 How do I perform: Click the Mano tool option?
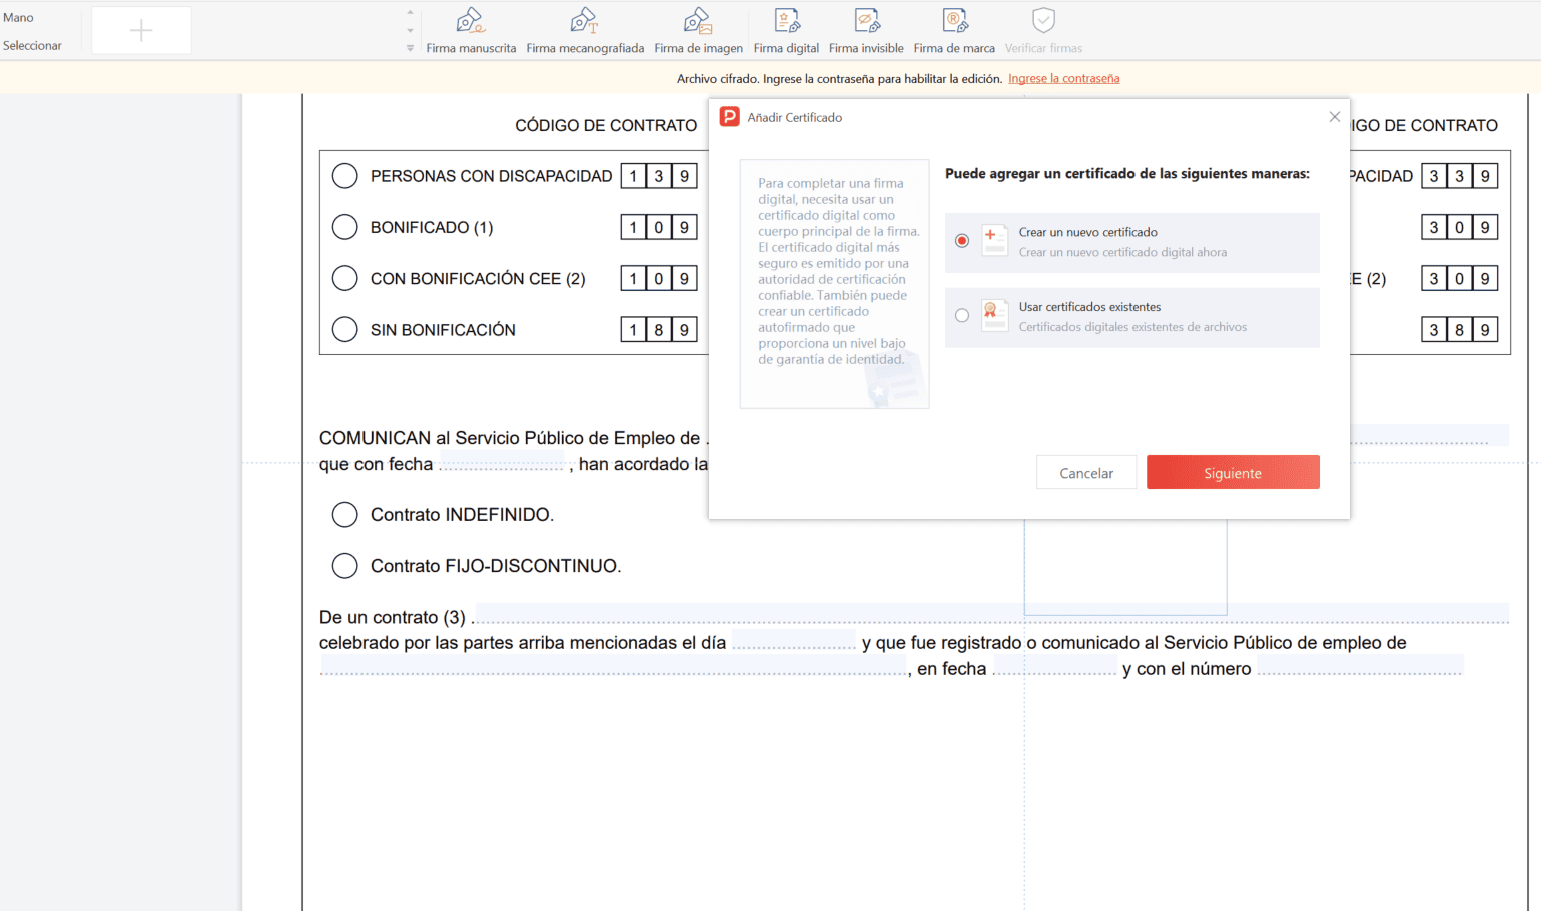(x=19, y=18)
